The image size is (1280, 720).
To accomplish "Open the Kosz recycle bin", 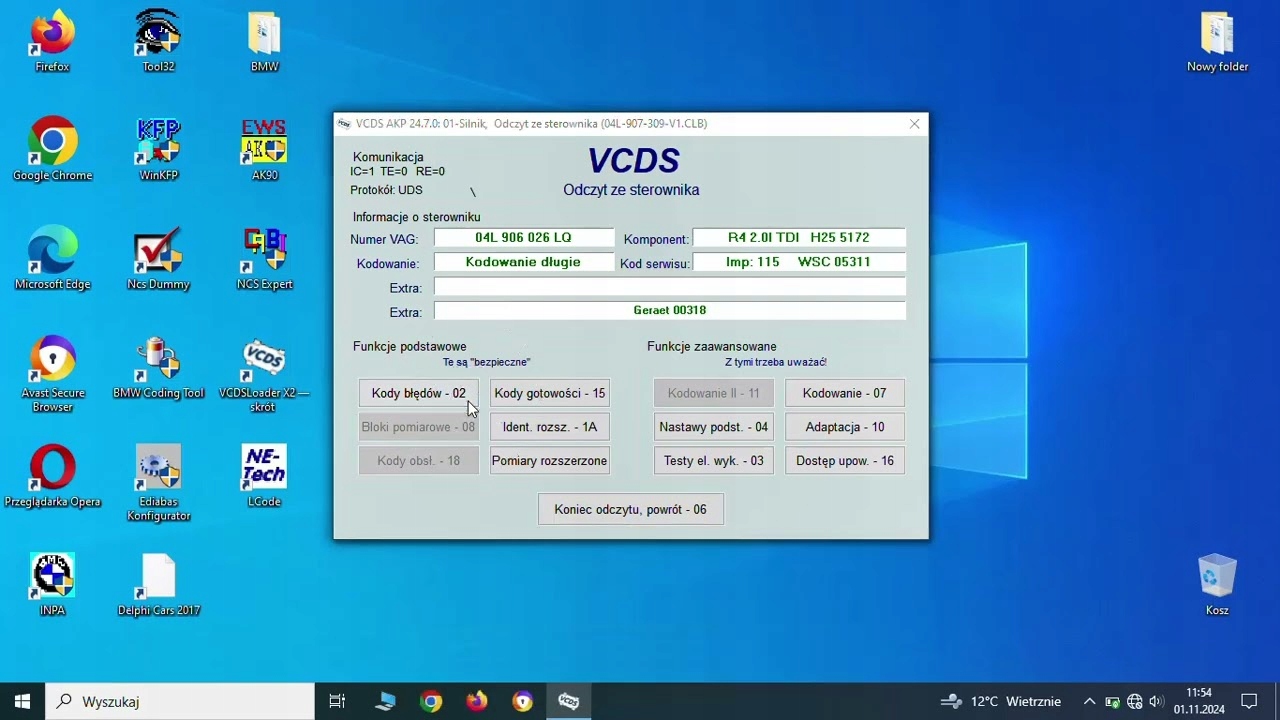I will click(1217, 577).
